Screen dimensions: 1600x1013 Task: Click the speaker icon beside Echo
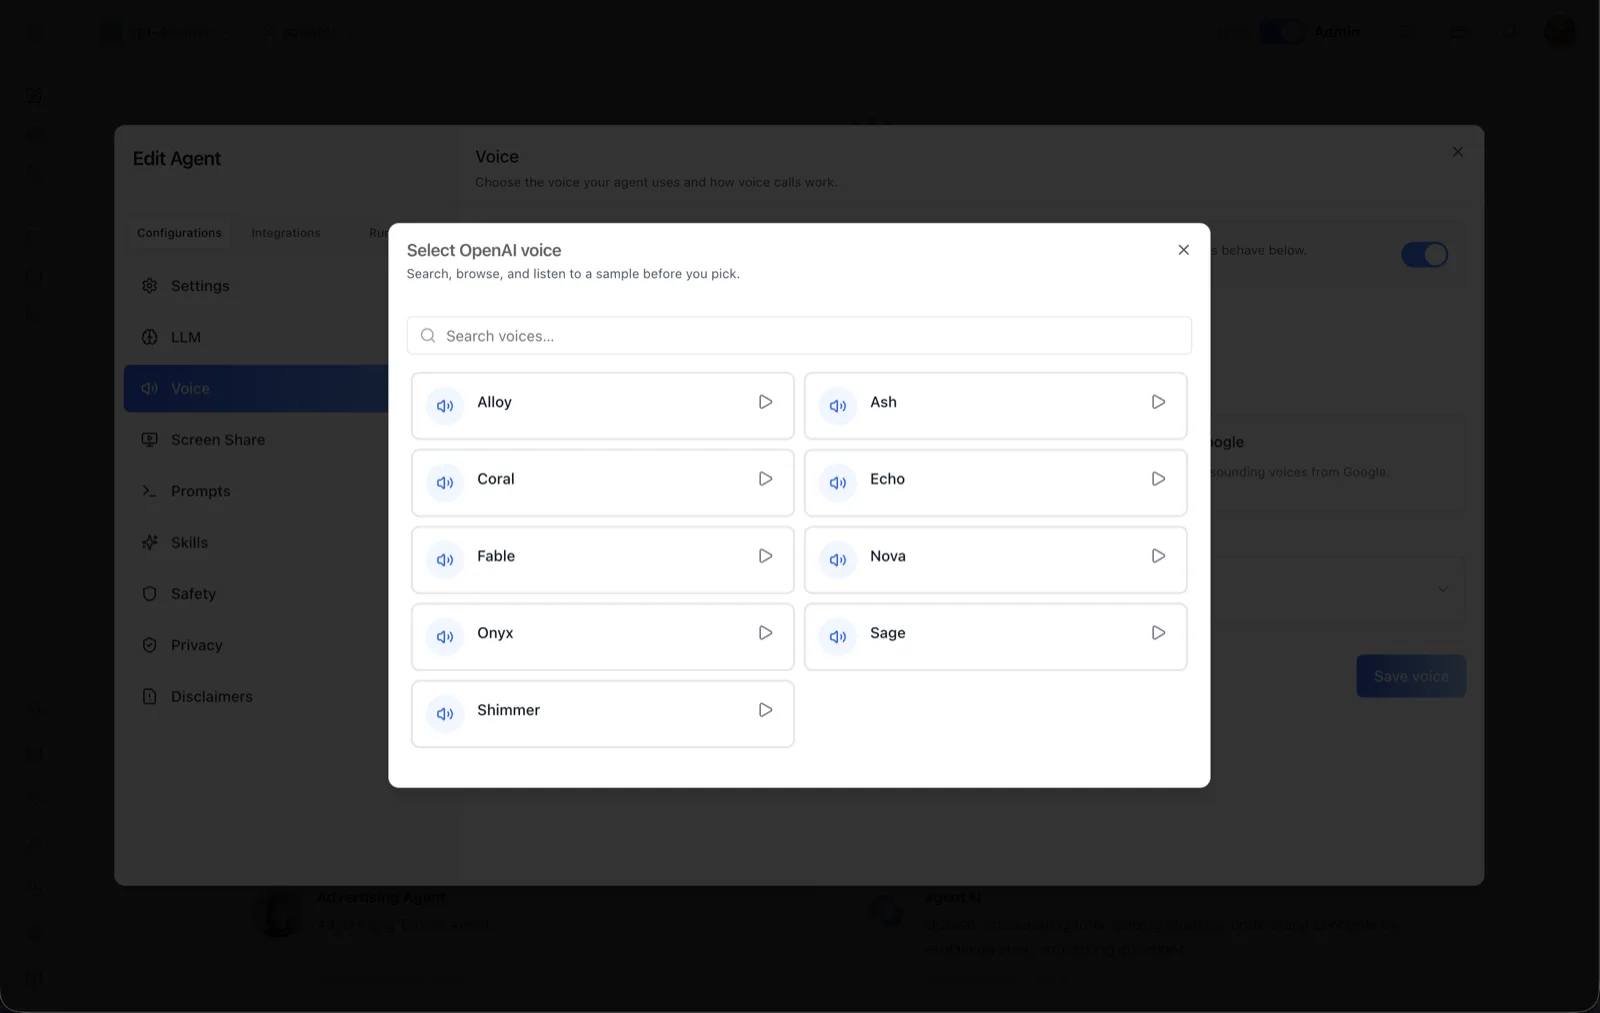(x=838, y=483)
